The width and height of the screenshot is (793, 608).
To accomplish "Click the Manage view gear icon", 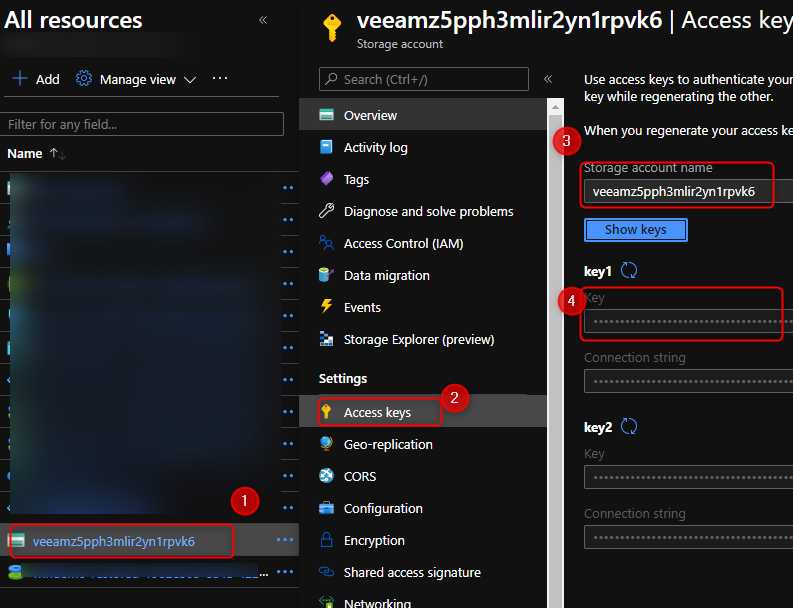I will 84,79.
